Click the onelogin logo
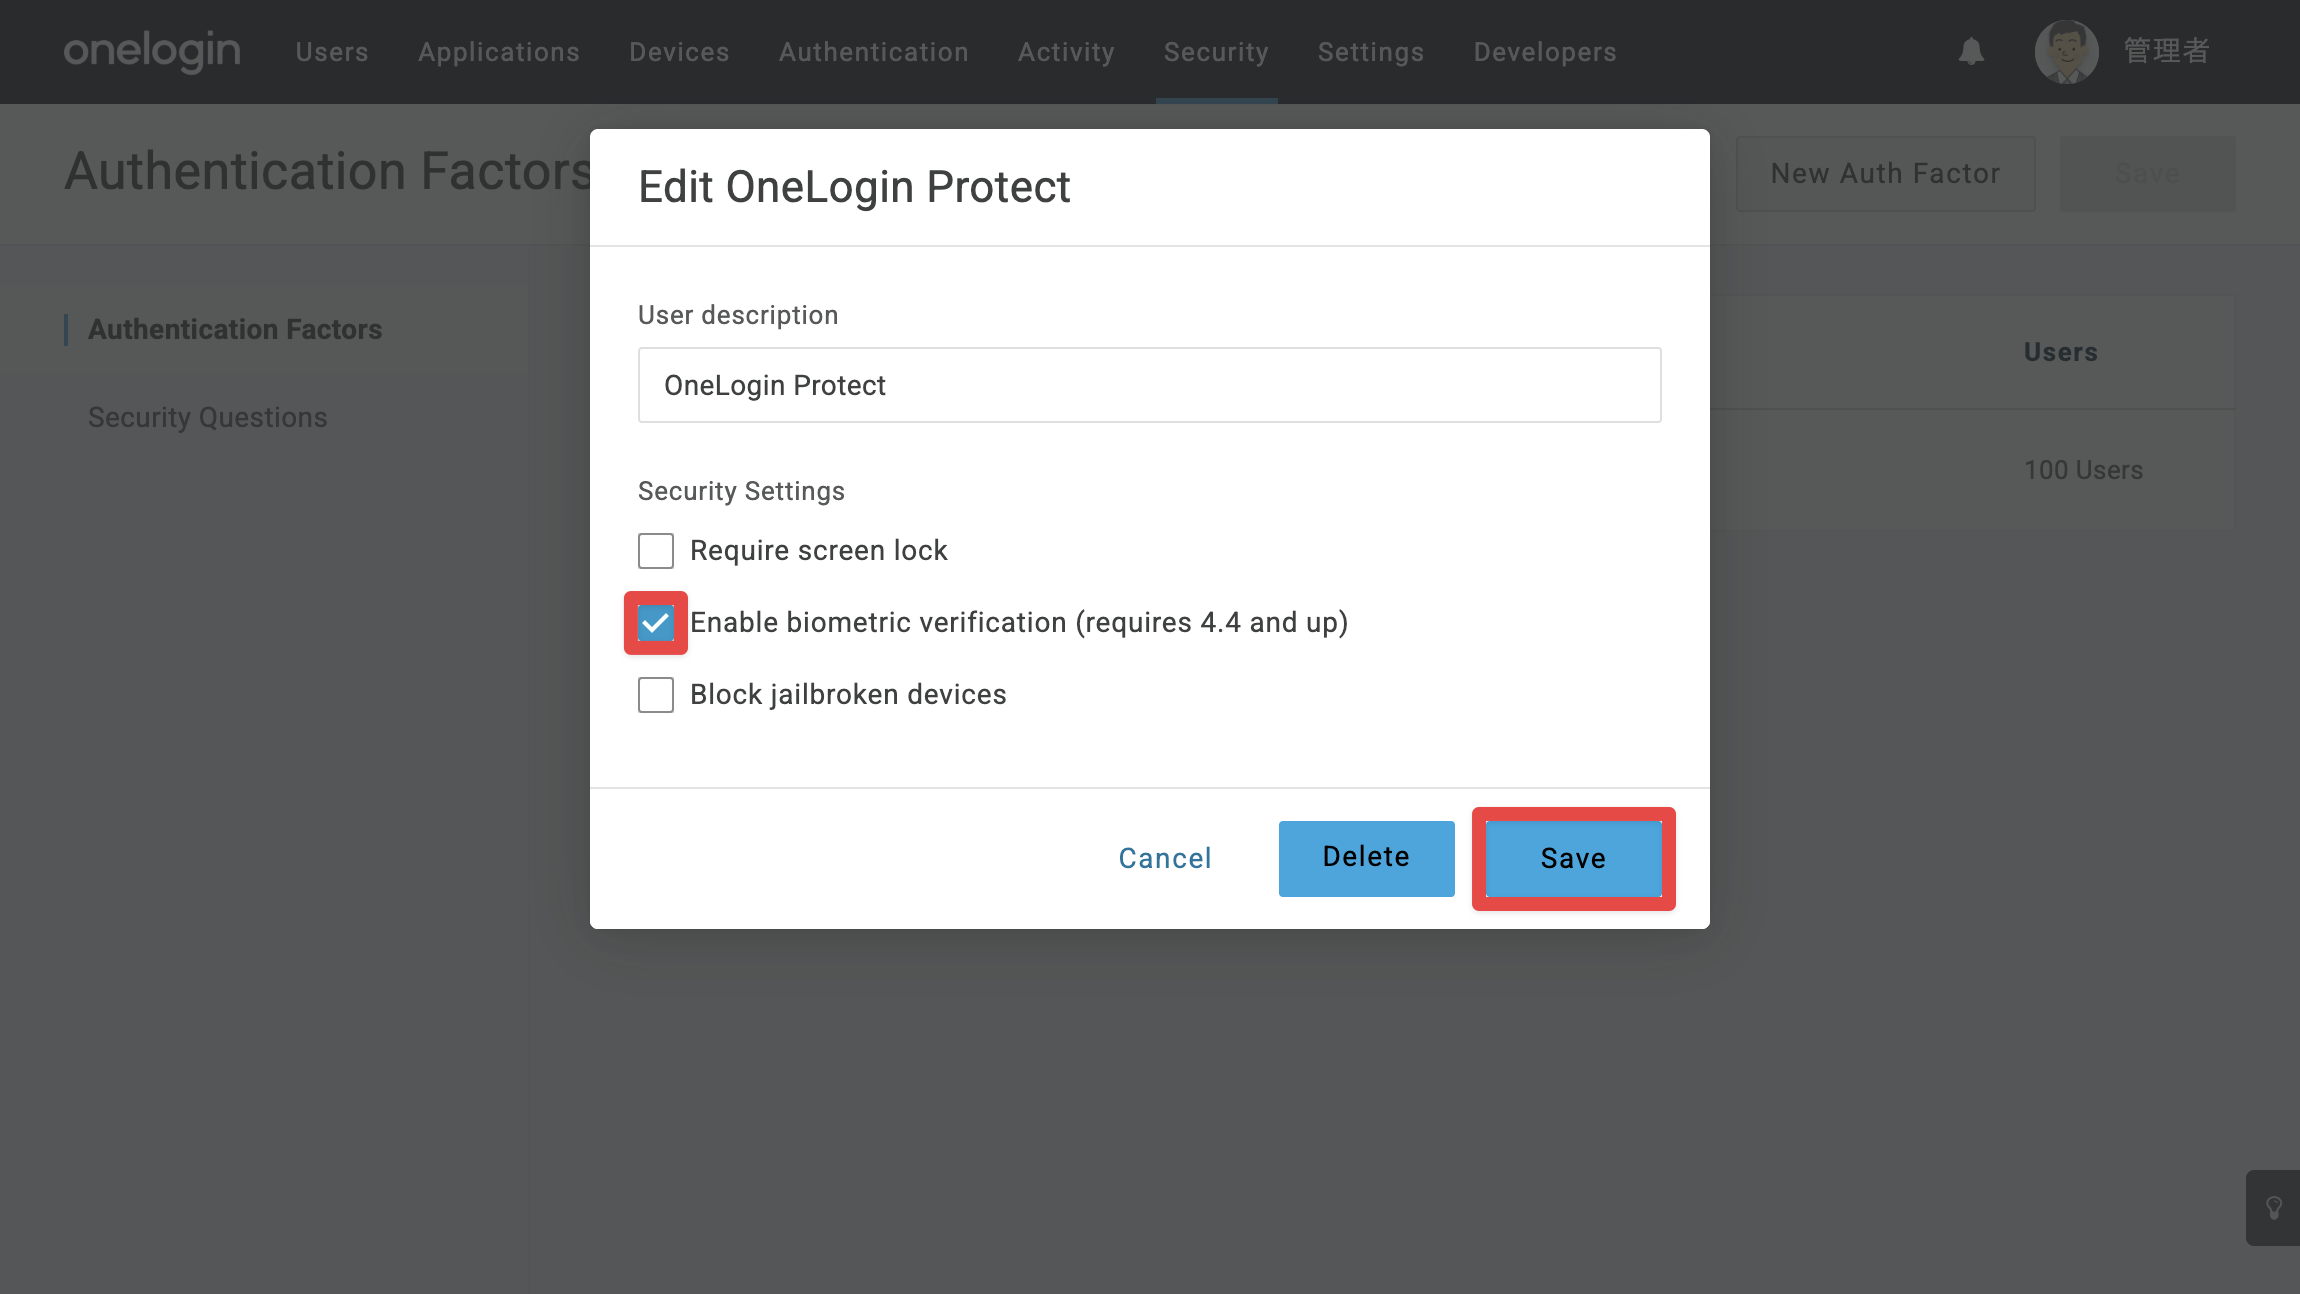The width and height of the screenshot is (2300, 1294). 152,51
